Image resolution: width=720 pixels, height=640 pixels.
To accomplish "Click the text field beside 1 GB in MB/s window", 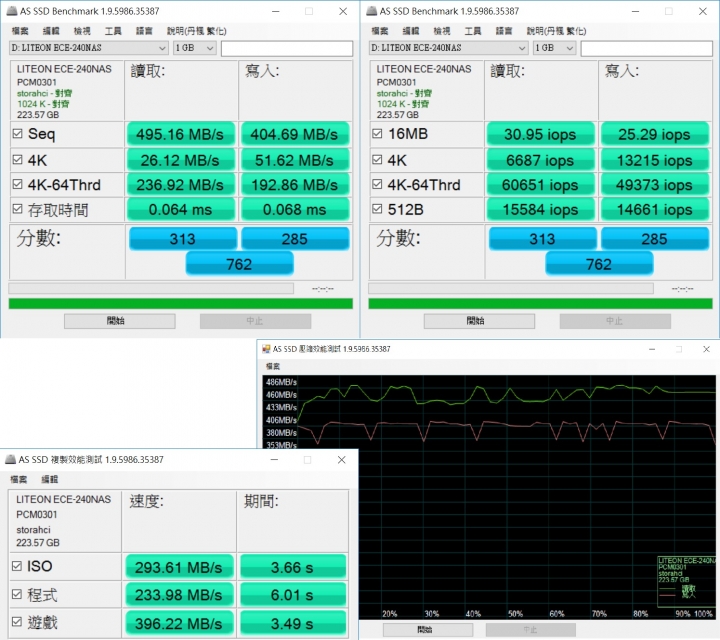I will pos(287,48).
